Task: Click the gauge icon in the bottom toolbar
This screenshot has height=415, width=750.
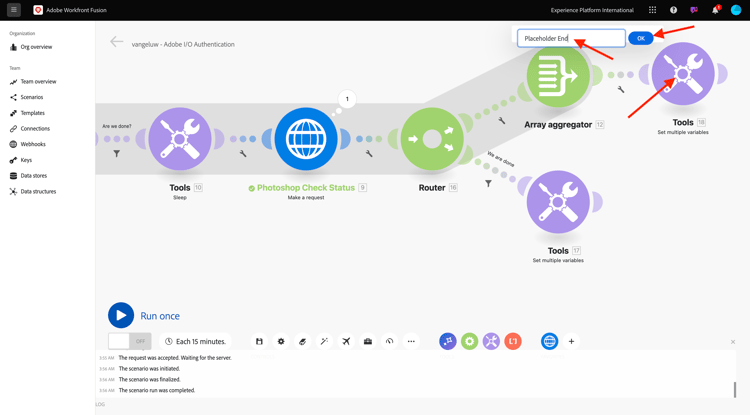Action: coord(390,341)
